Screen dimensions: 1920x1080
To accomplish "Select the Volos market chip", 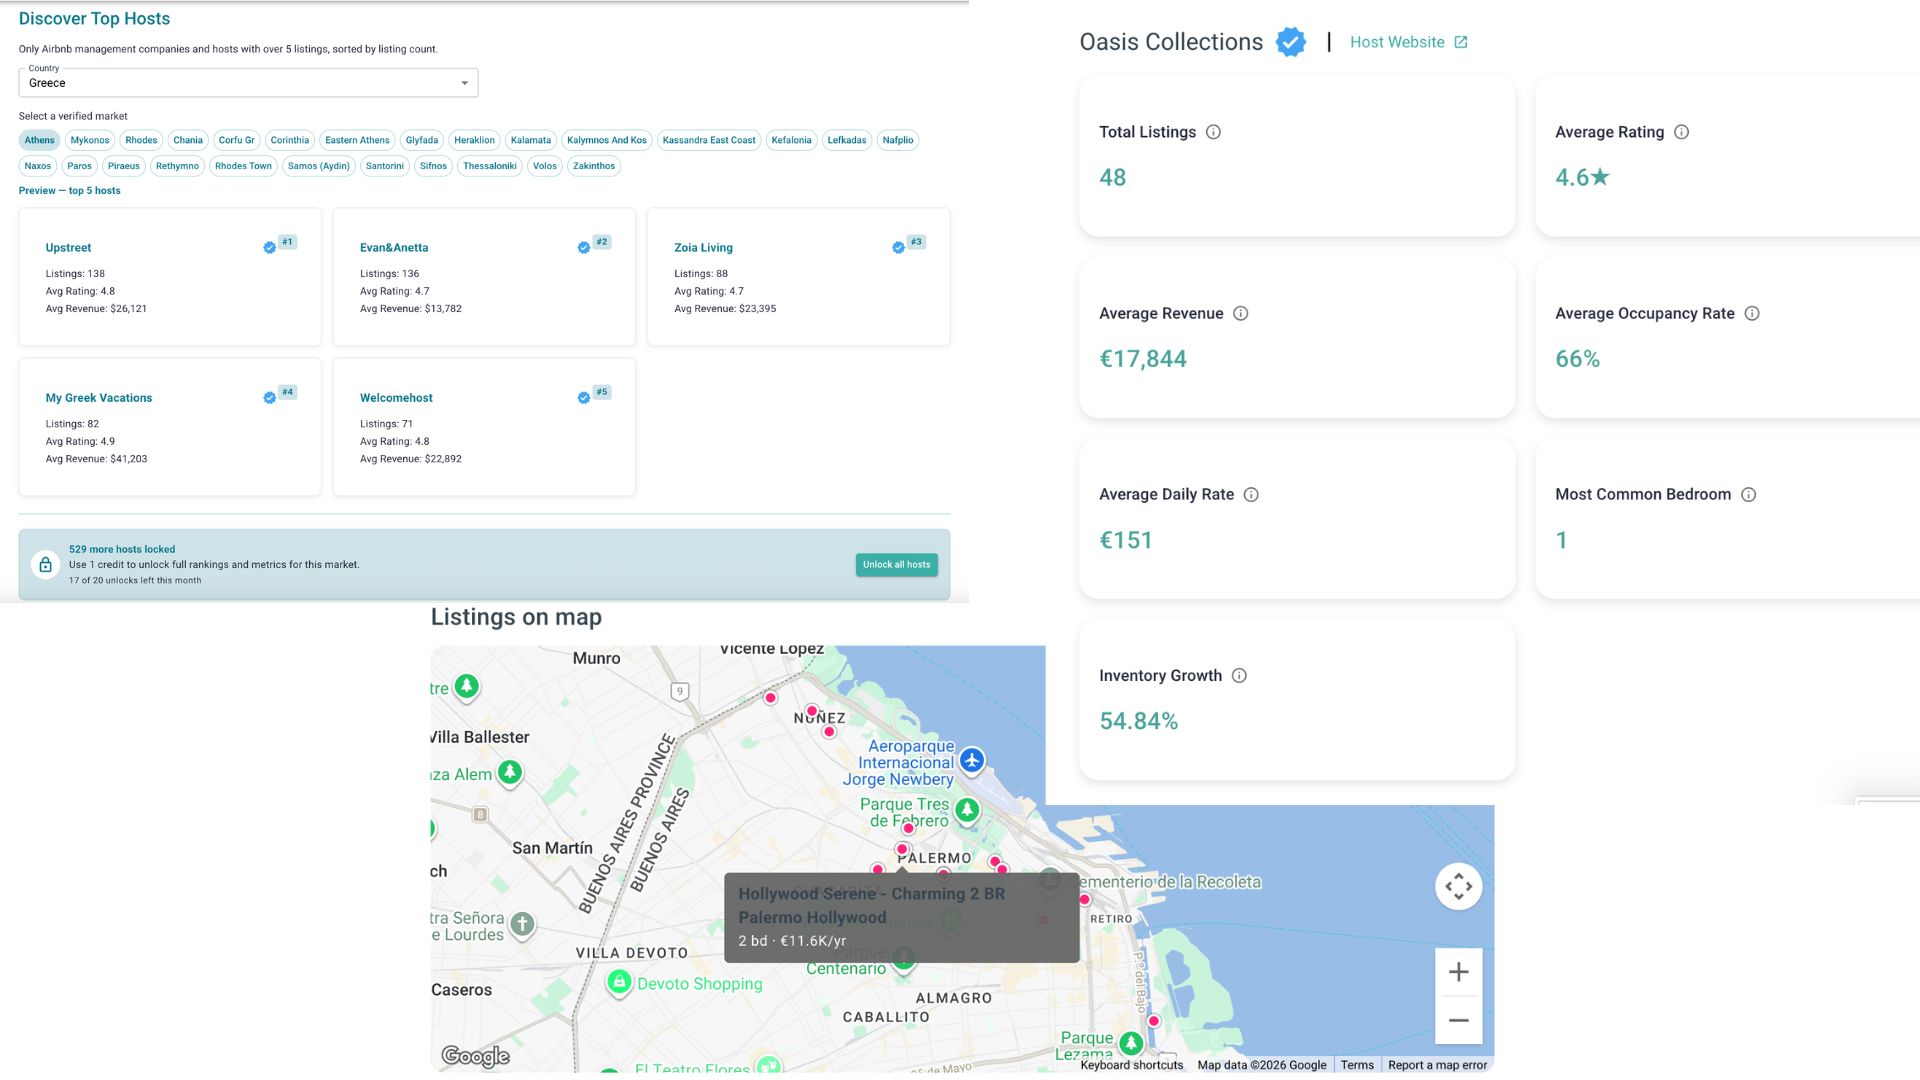I will [x=545, y=166].
